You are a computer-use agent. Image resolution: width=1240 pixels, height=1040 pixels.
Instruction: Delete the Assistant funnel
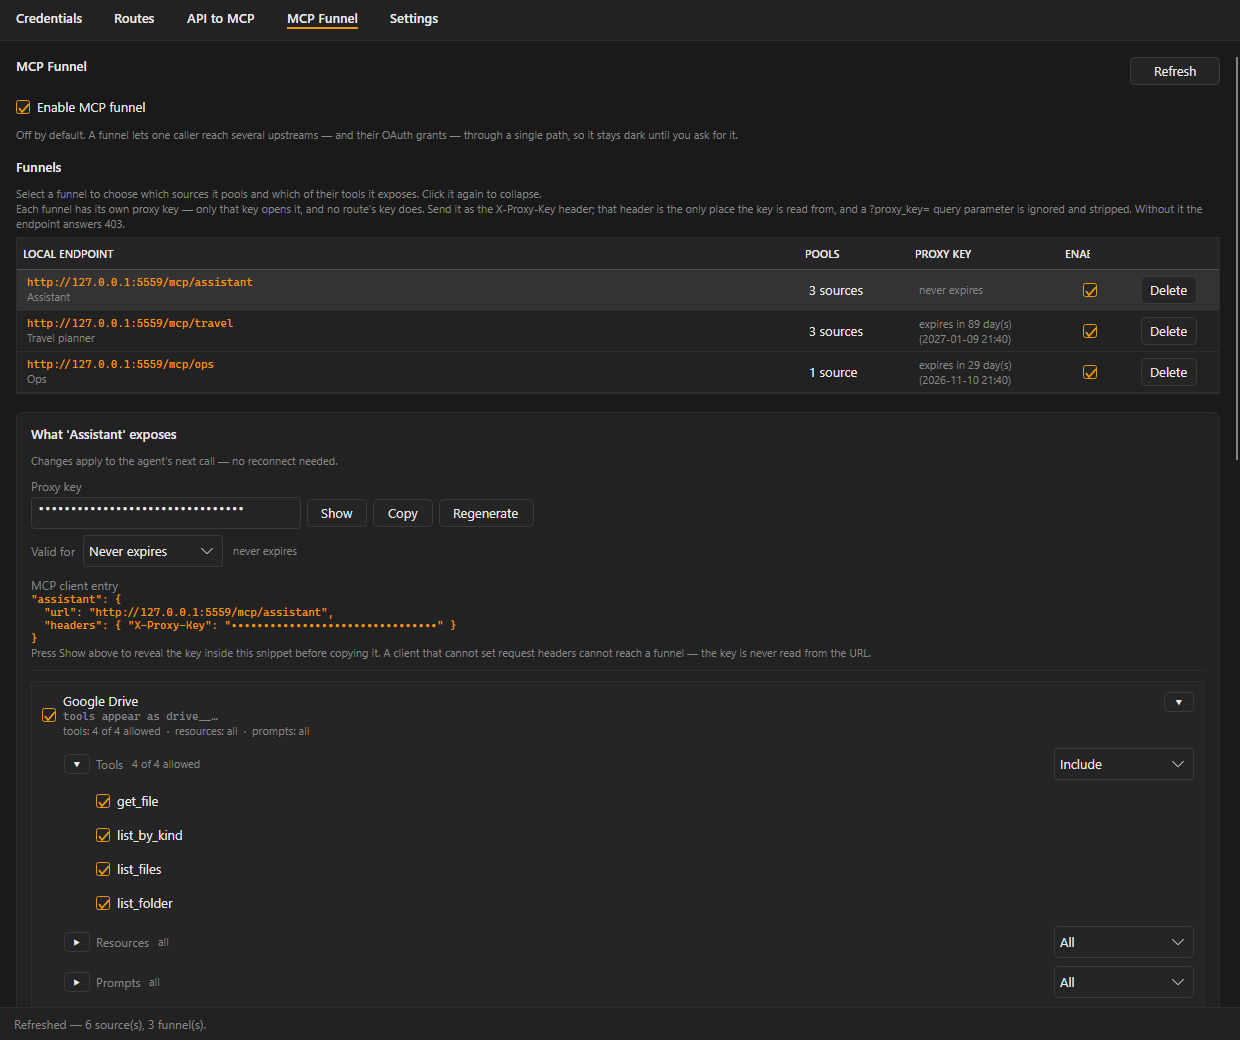coord(1168,290)
